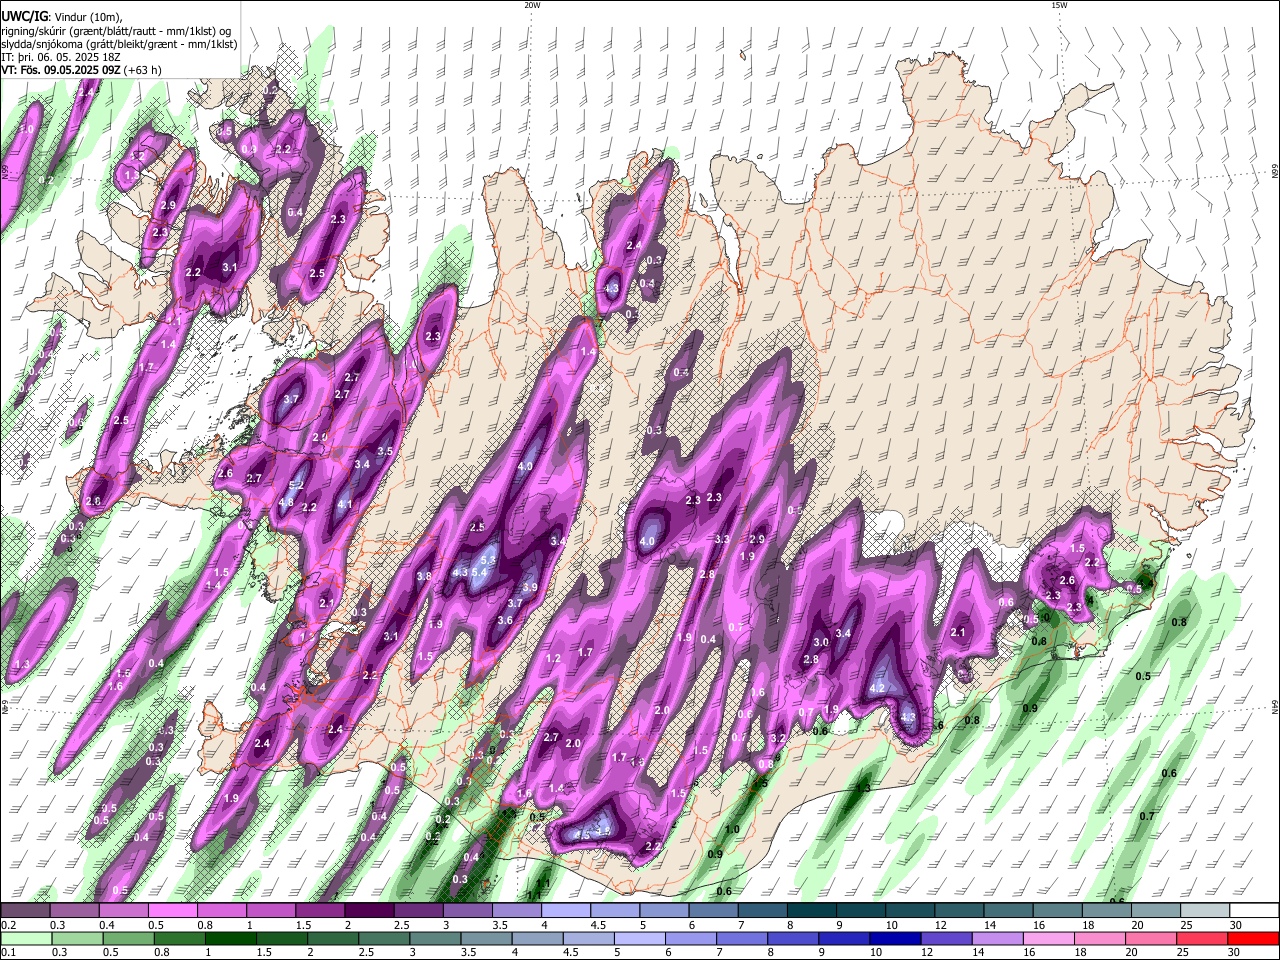Select the light green 0.1 swatch in rain scale
The height and width of the screenshot is (960, 1280).
pos(26,938)
